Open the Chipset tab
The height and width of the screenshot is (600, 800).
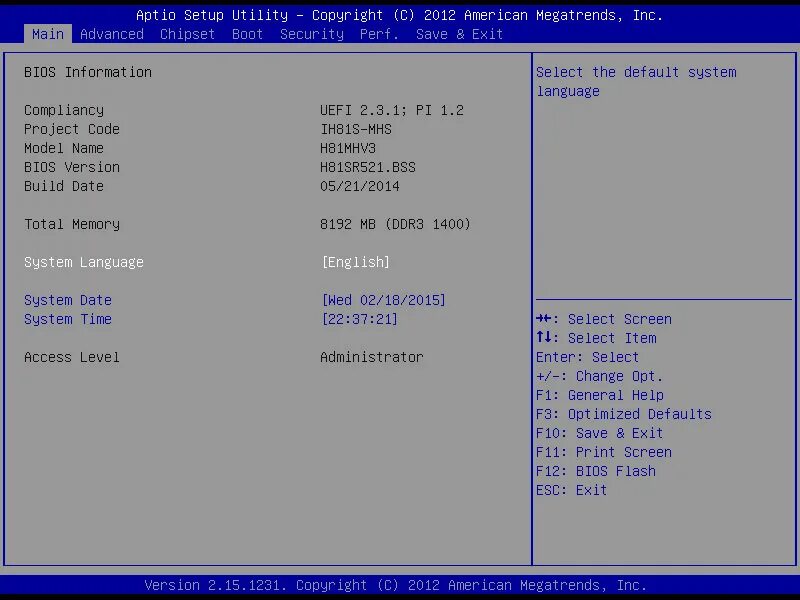pos(187,34)
